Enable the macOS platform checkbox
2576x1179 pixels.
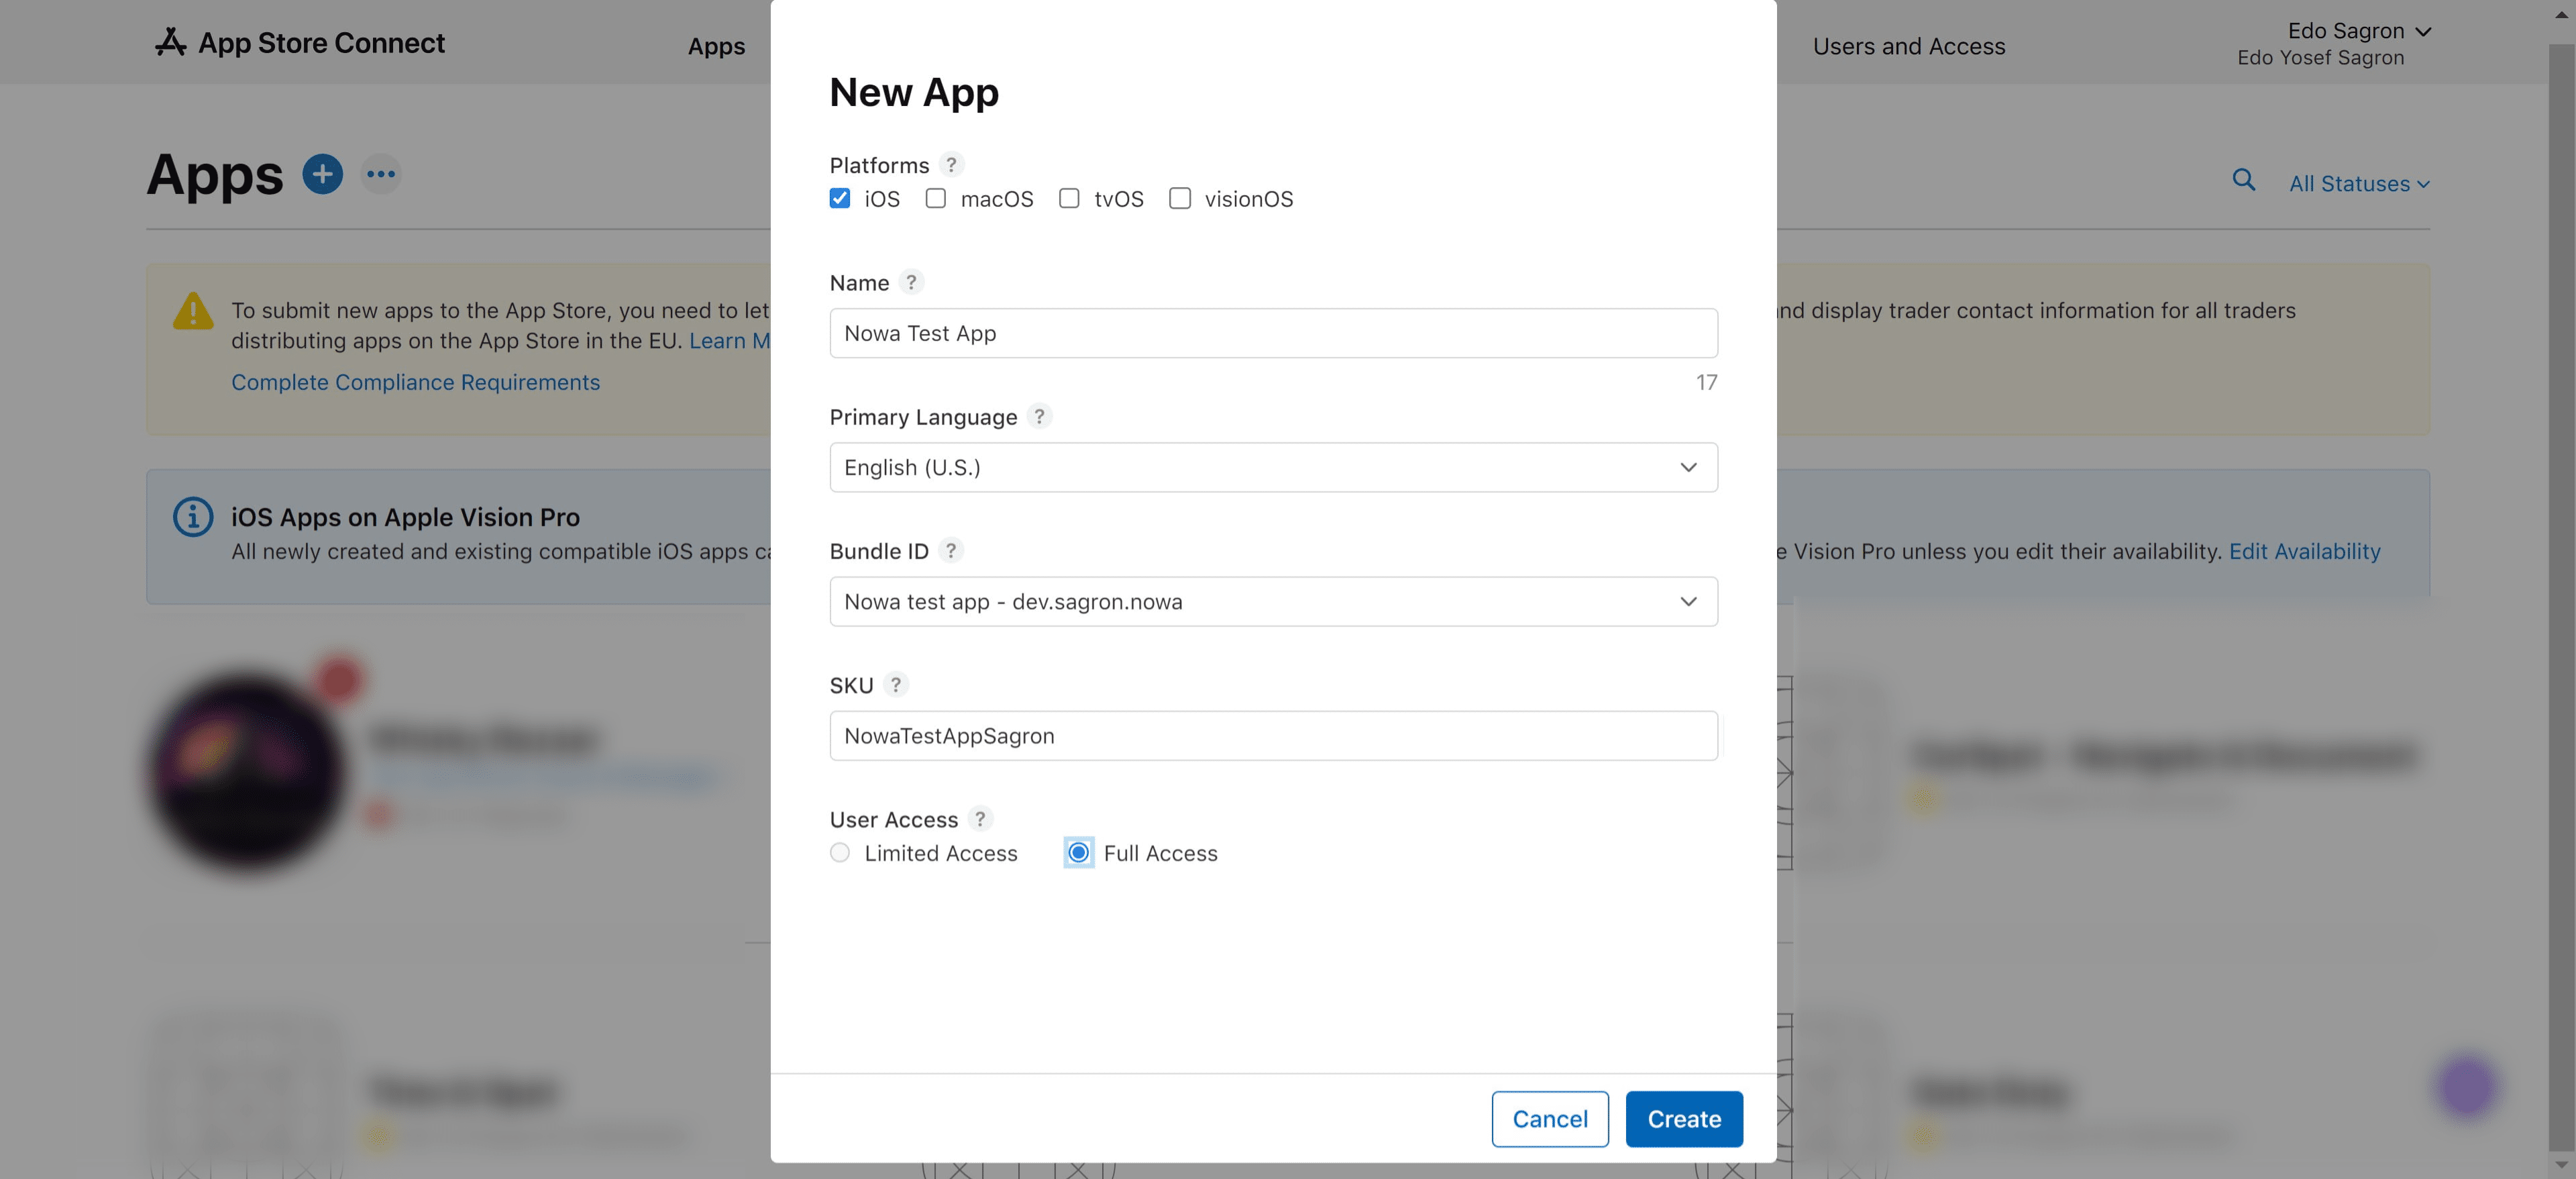click(x=936, y=198)
